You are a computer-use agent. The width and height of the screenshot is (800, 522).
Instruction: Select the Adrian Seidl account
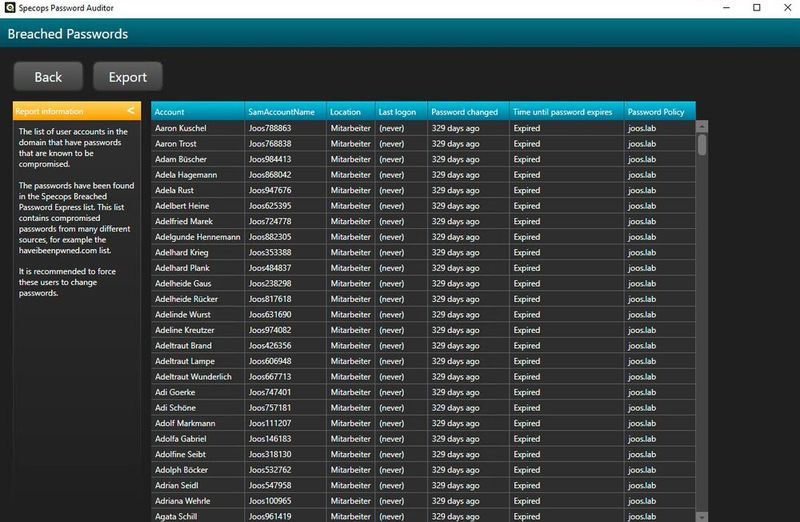[x=177, y=485]
